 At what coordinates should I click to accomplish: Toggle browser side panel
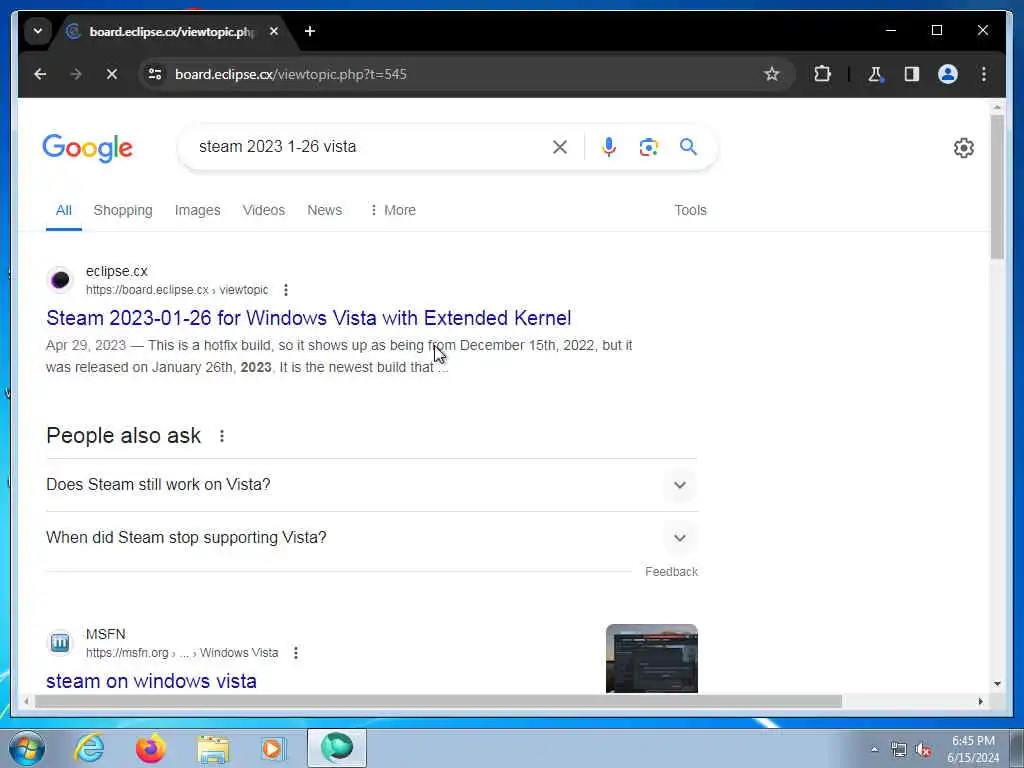coord(912,74)
